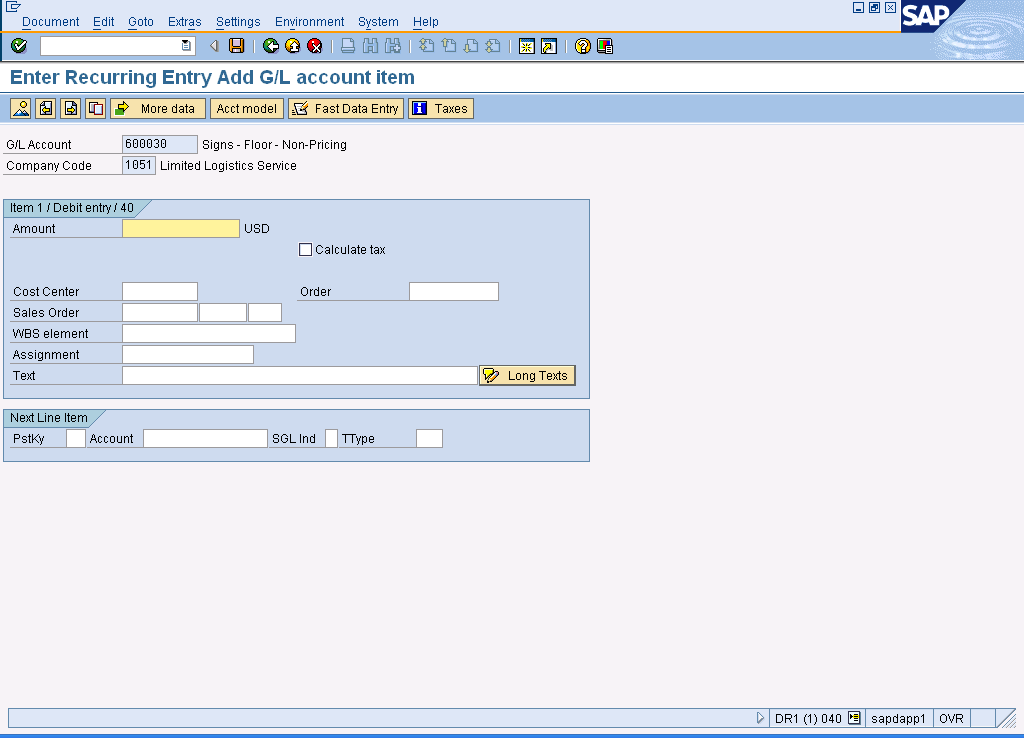Click the red Cancel icon
The width and height of the screenshot is (1024, 738).
click(x=315, y=46)
